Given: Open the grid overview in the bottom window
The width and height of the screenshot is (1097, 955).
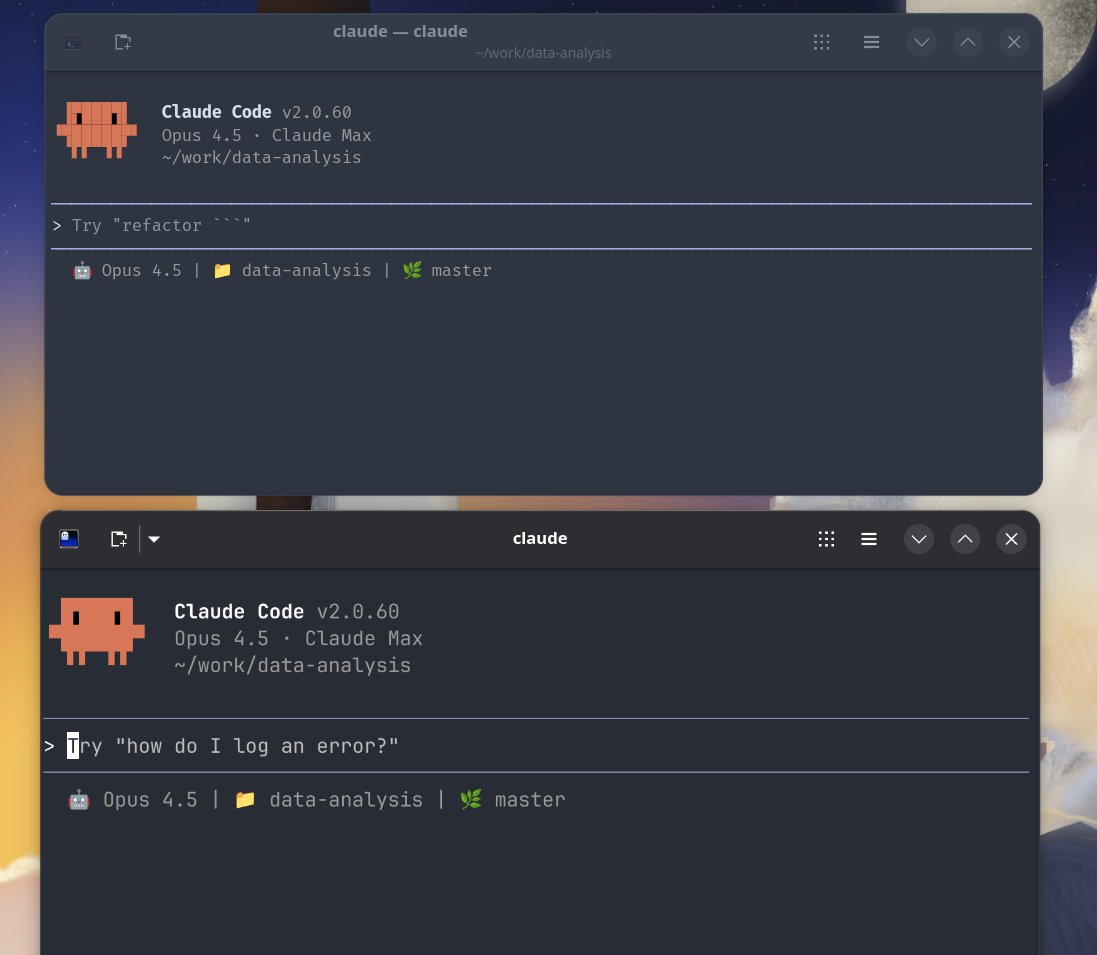Looking at the screenshot, I should coord(826,539).
